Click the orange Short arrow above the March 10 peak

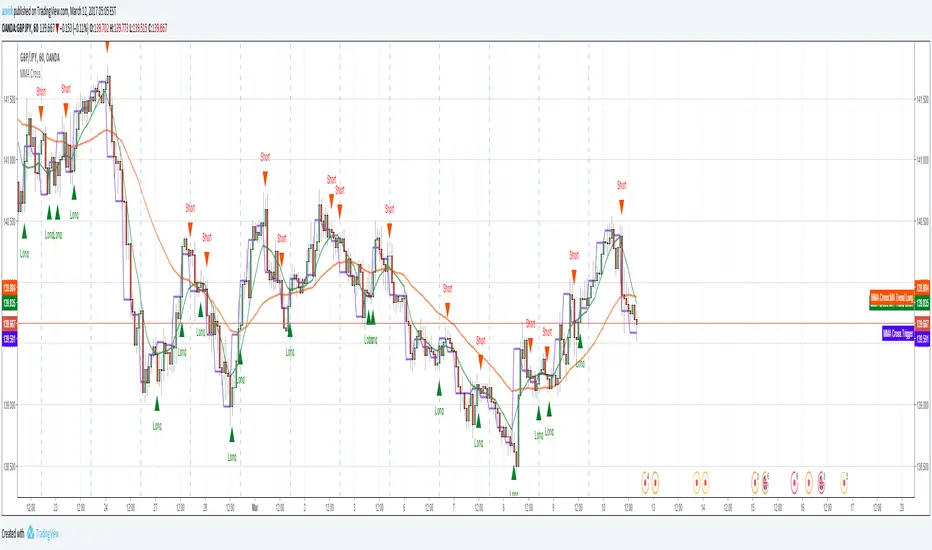tap(622, 207)
